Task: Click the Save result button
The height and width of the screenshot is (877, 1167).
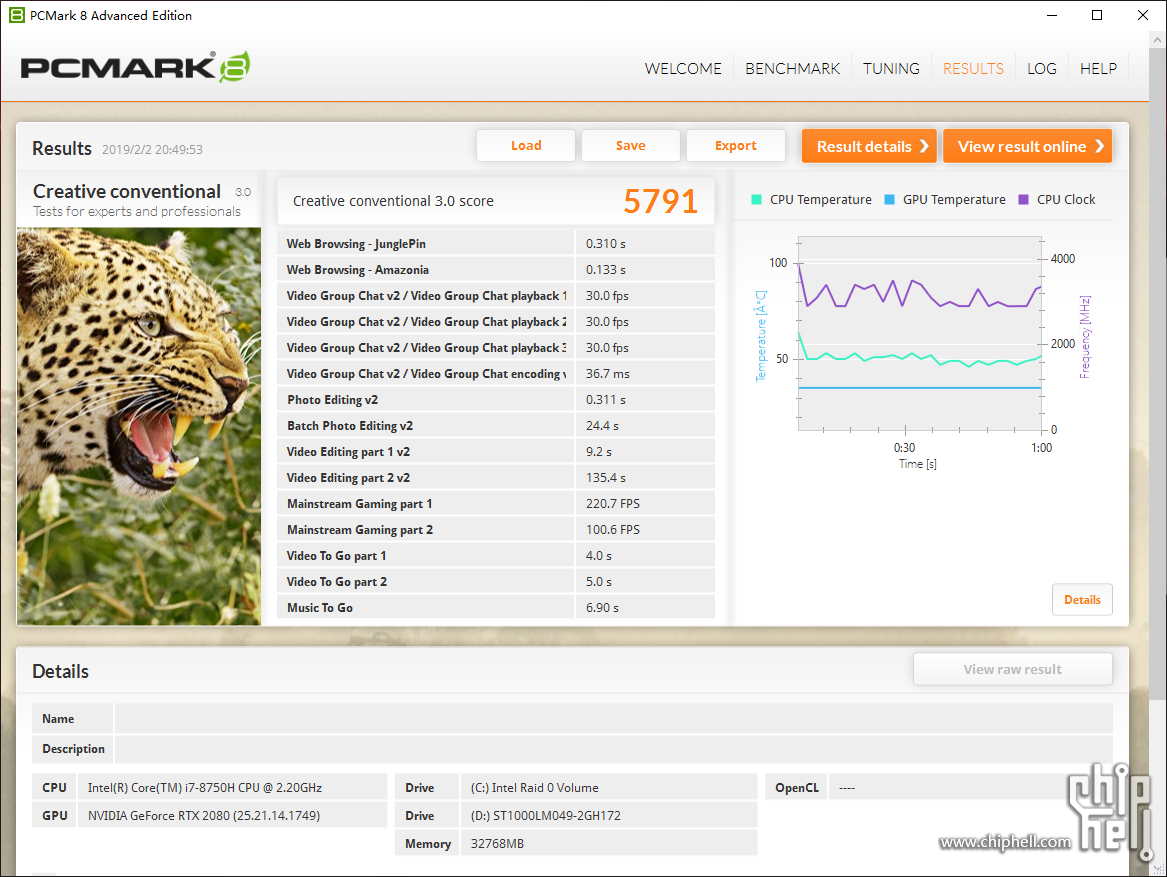Action: [630, 146]
